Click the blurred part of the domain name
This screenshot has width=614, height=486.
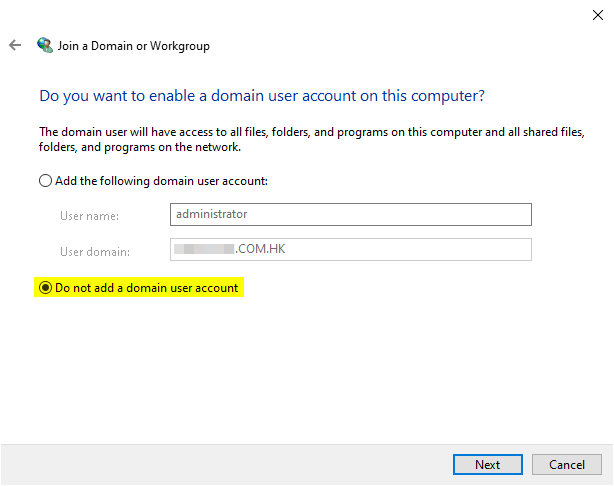pos(204,249)
